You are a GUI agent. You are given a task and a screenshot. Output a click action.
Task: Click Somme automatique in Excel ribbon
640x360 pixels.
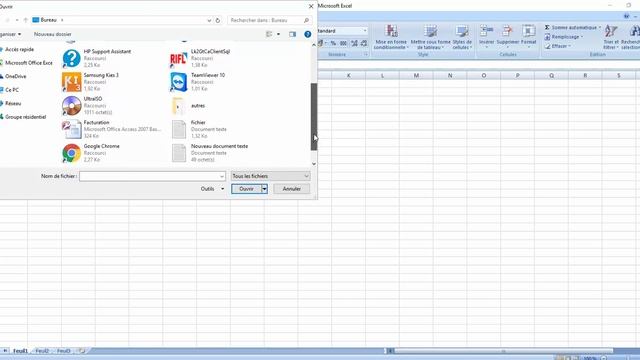(x=571, y=27)
